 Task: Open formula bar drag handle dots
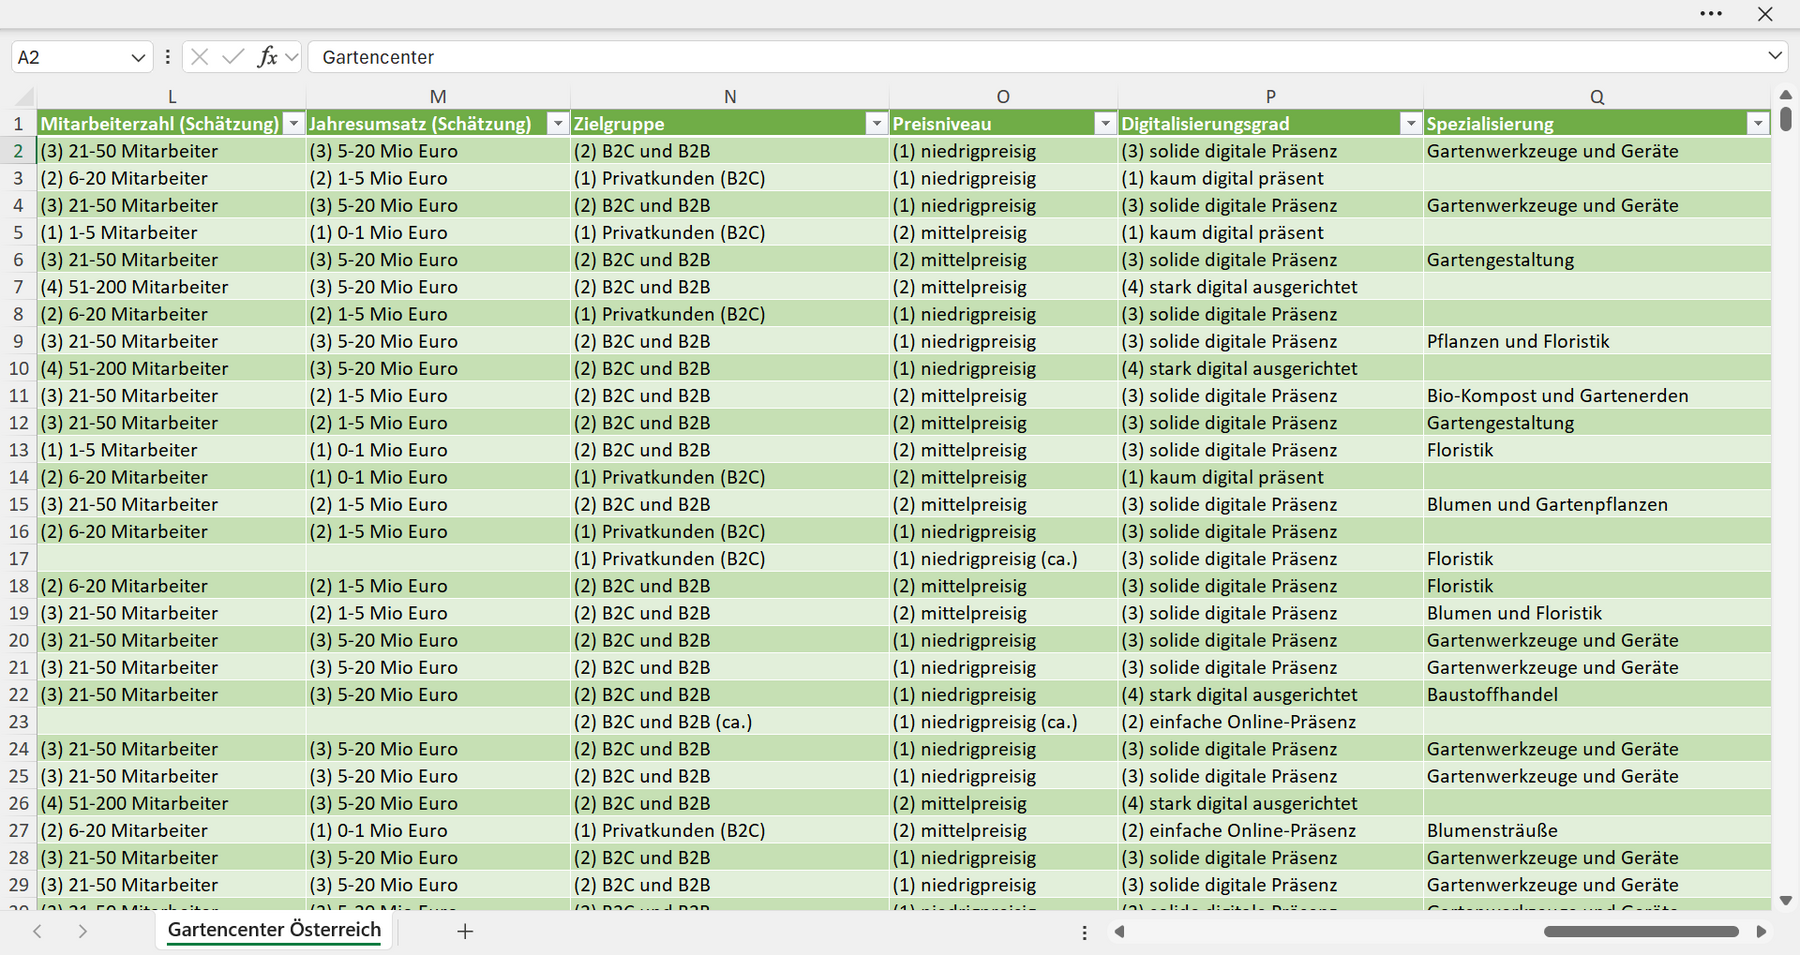coord(167,57)
